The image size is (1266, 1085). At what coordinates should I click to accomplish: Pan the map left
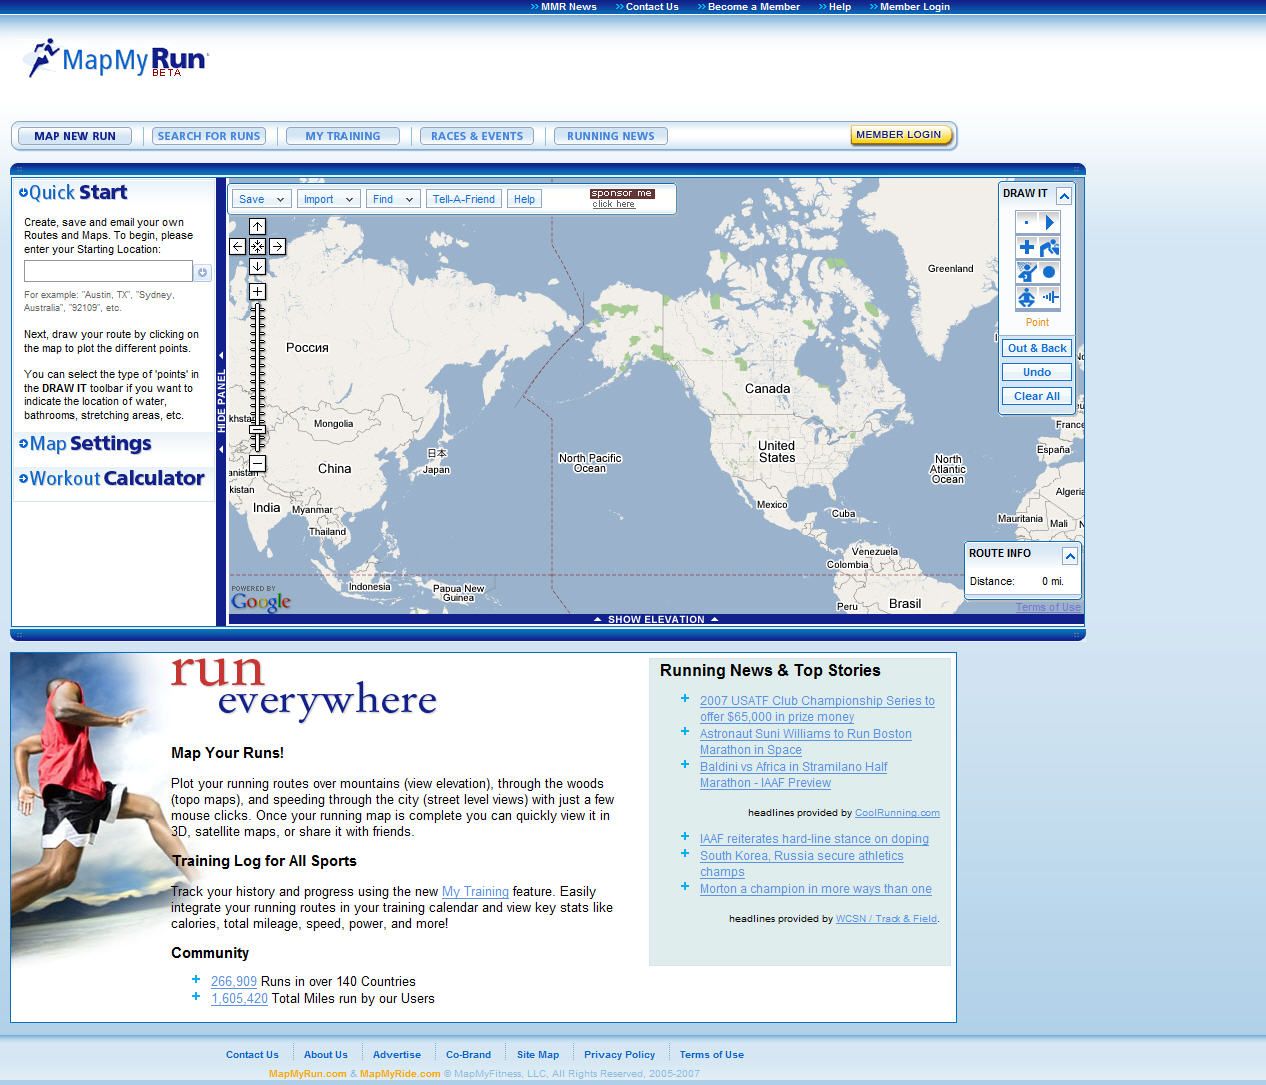tap(237, 246)
